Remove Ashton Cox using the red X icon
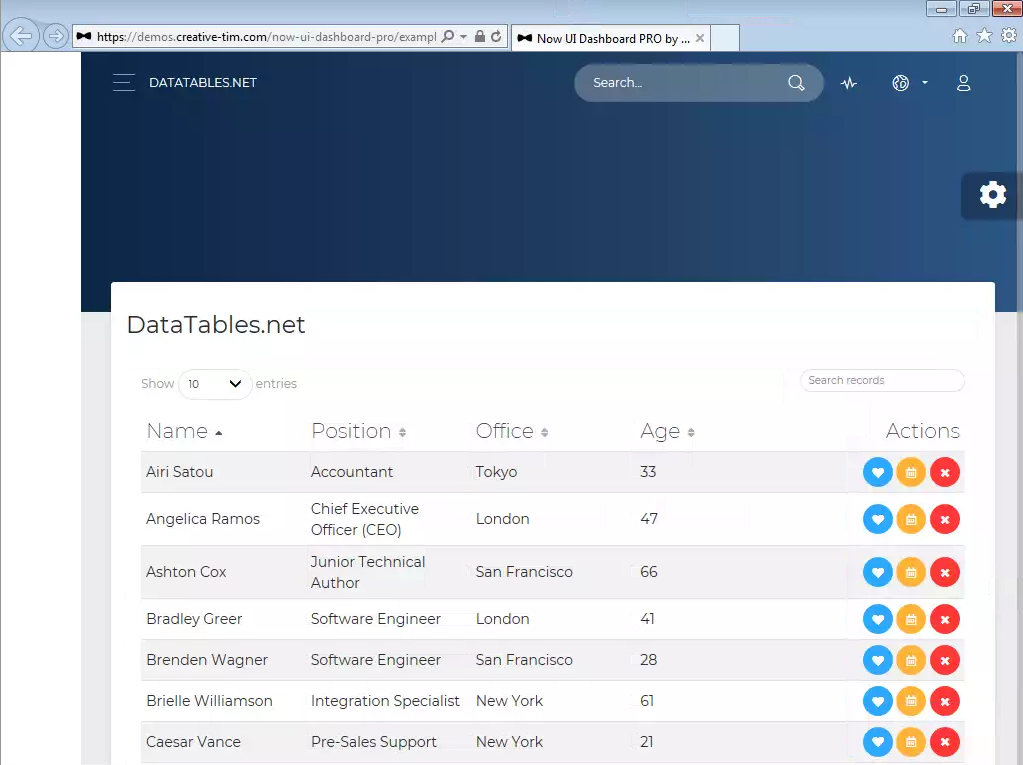The width and height of the screenshot is (1023, 765). pos(944,572)
